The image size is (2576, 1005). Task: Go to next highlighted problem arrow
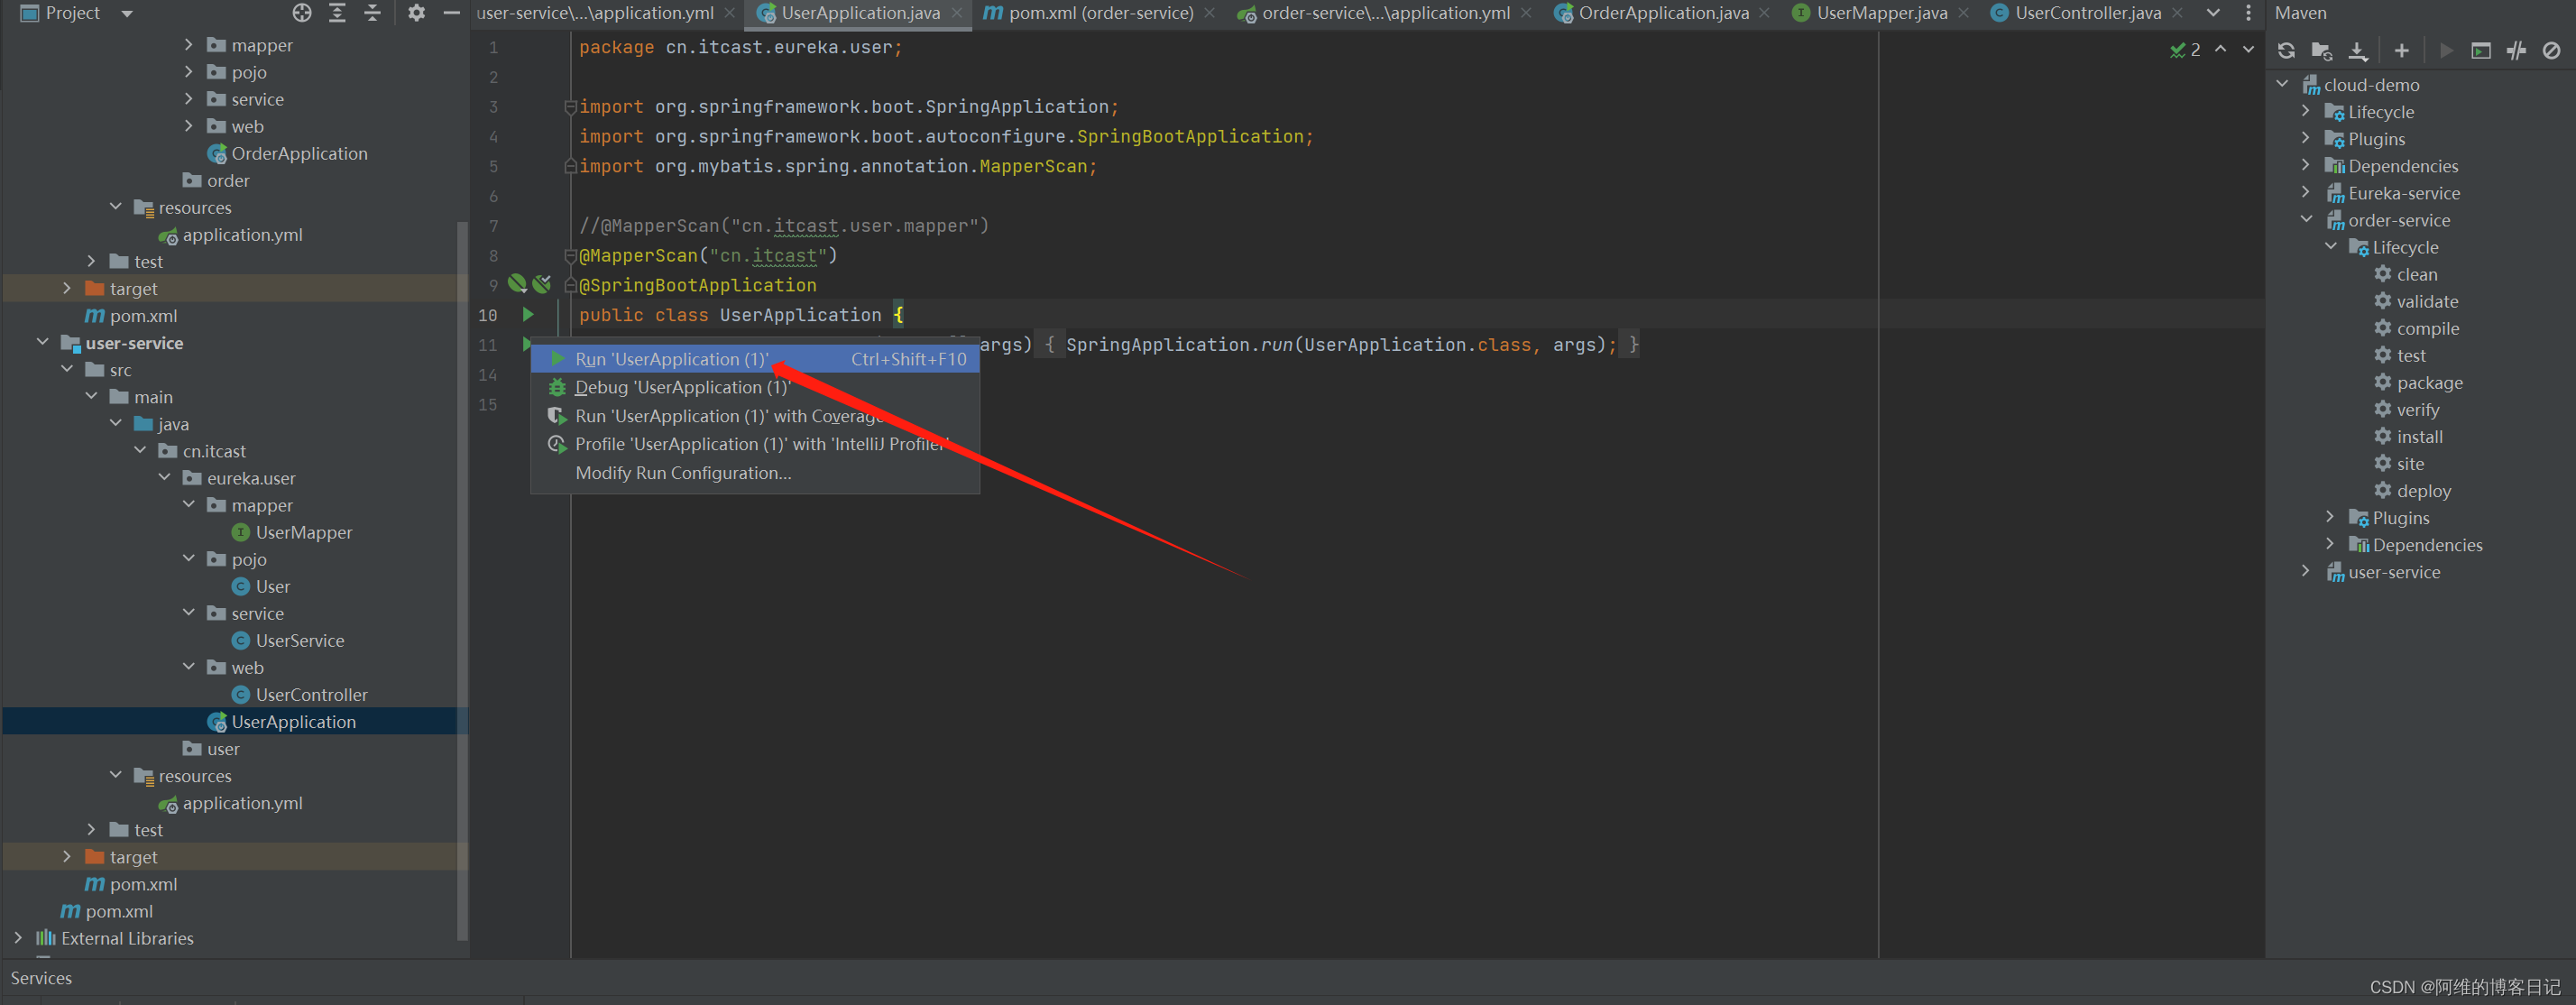coord(2248,49)
